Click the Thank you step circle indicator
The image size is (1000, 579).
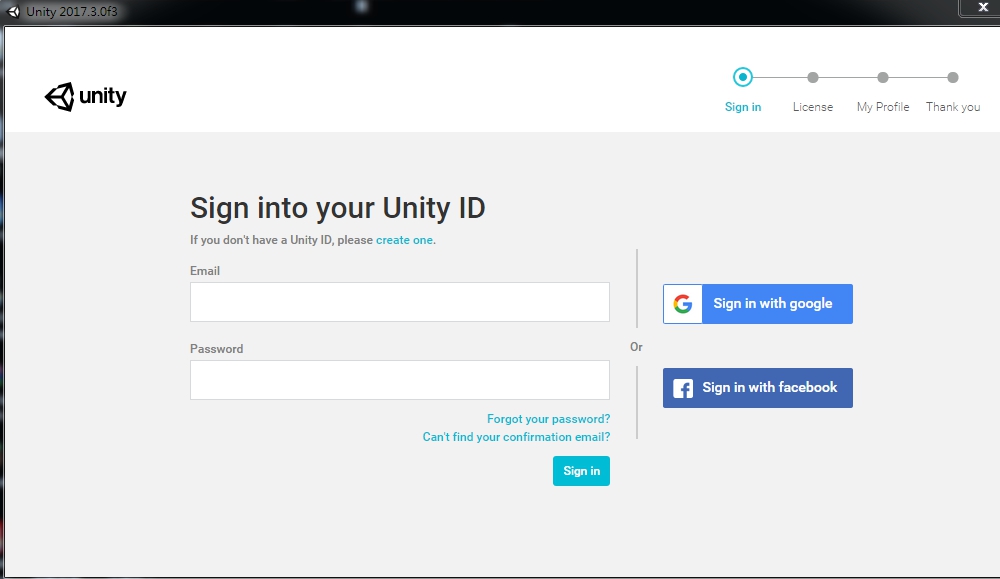coord(951,76)
